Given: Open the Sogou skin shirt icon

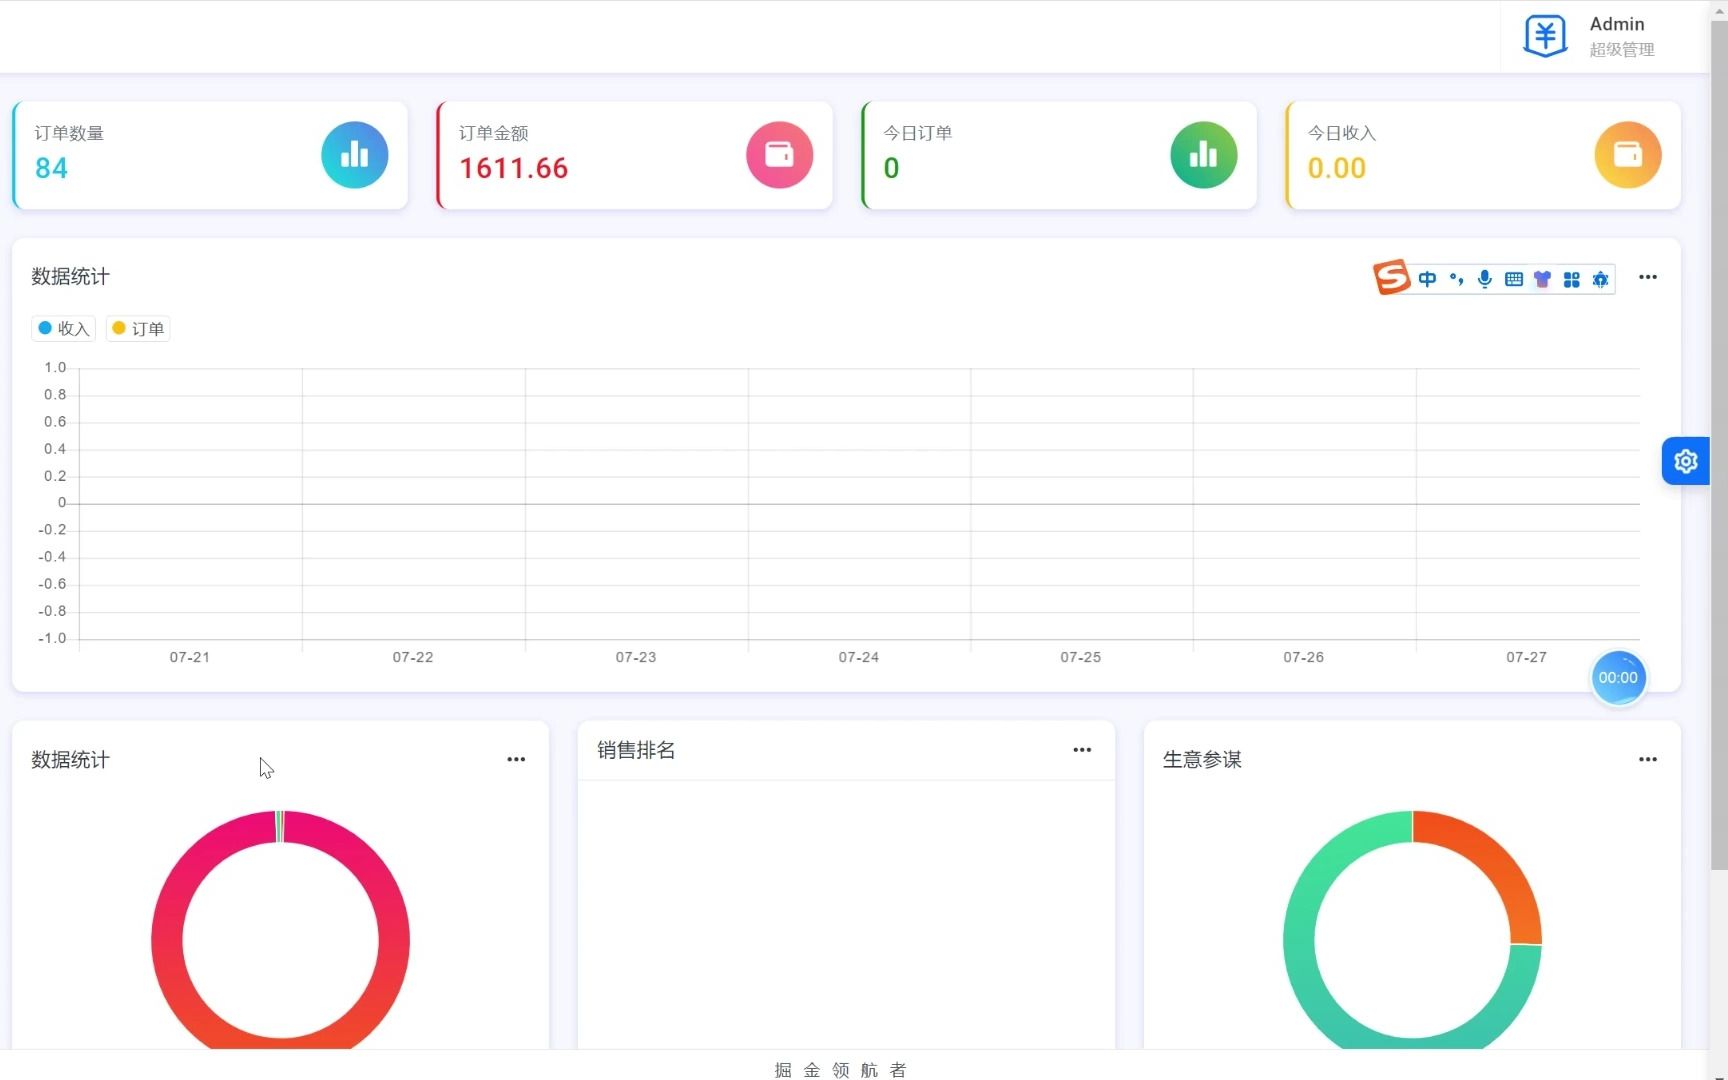Looking at the screenshot, I should pos(1542,279).
